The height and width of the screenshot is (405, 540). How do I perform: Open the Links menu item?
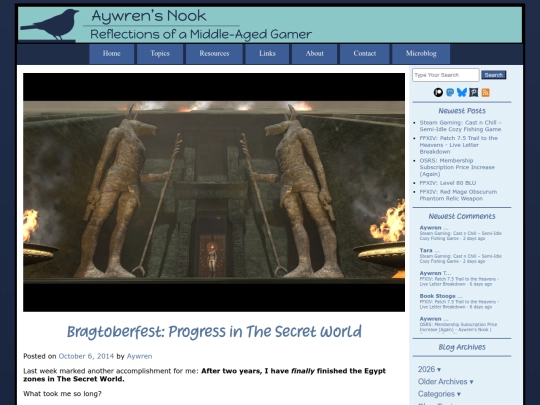(x=267, y=54)
